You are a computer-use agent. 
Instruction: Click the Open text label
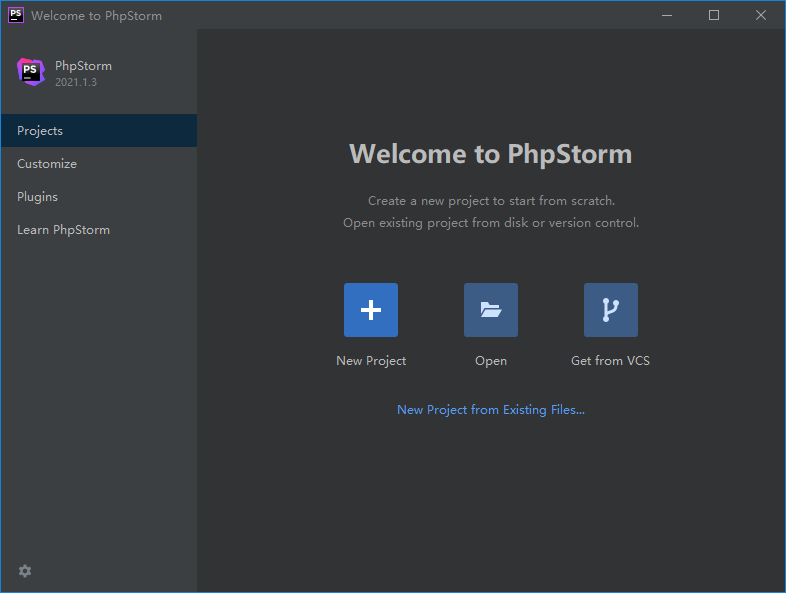[x=491, y=361]
